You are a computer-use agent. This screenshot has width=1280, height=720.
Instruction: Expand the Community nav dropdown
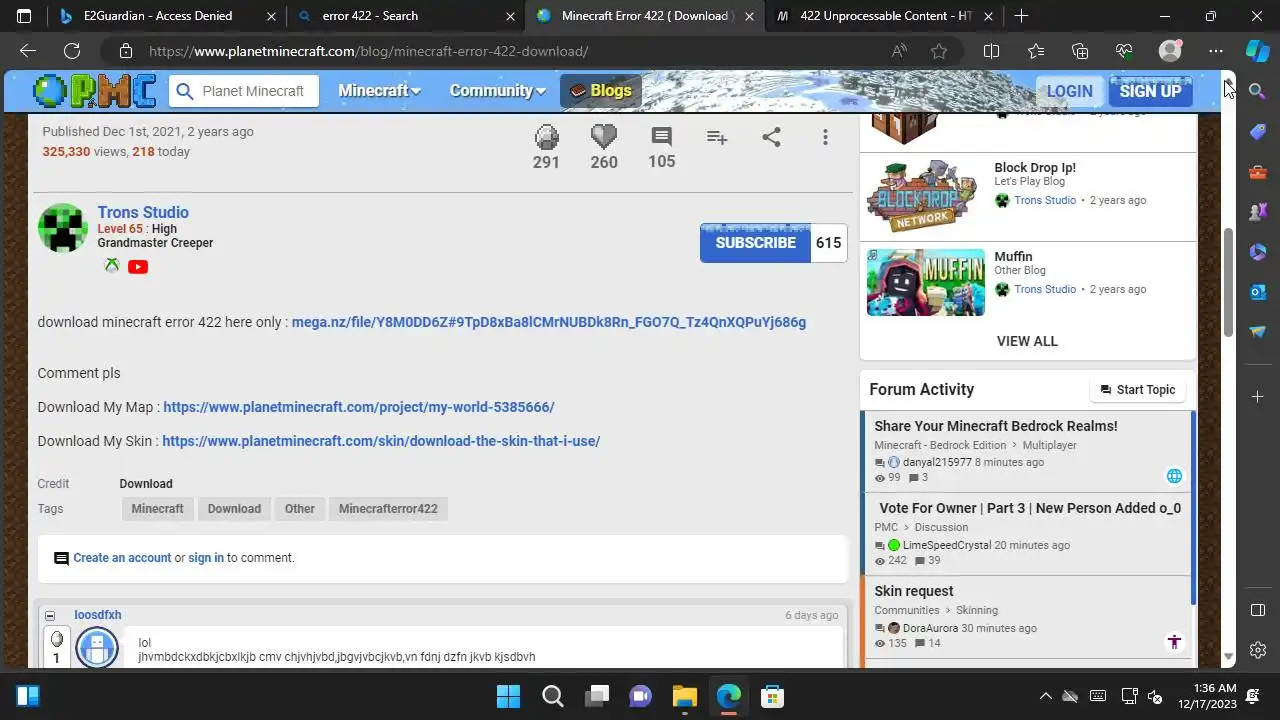point(497,91)
